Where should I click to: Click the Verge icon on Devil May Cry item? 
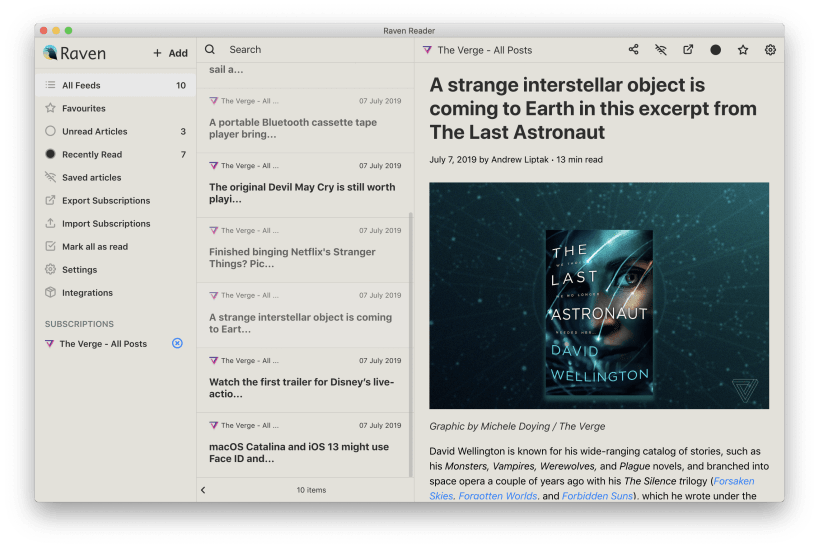point(213,166)
